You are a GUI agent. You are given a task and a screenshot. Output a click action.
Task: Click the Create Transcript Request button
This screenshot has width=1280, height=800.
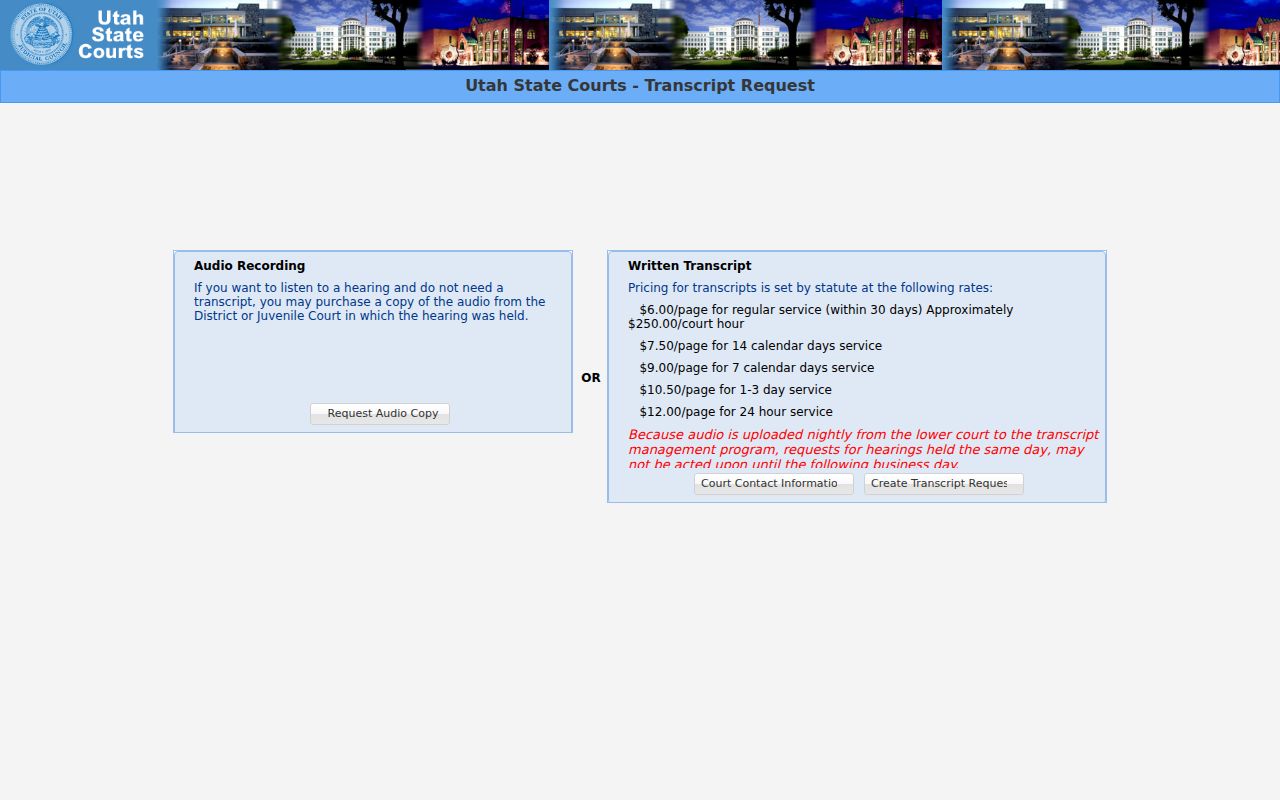tap(944, 484)
